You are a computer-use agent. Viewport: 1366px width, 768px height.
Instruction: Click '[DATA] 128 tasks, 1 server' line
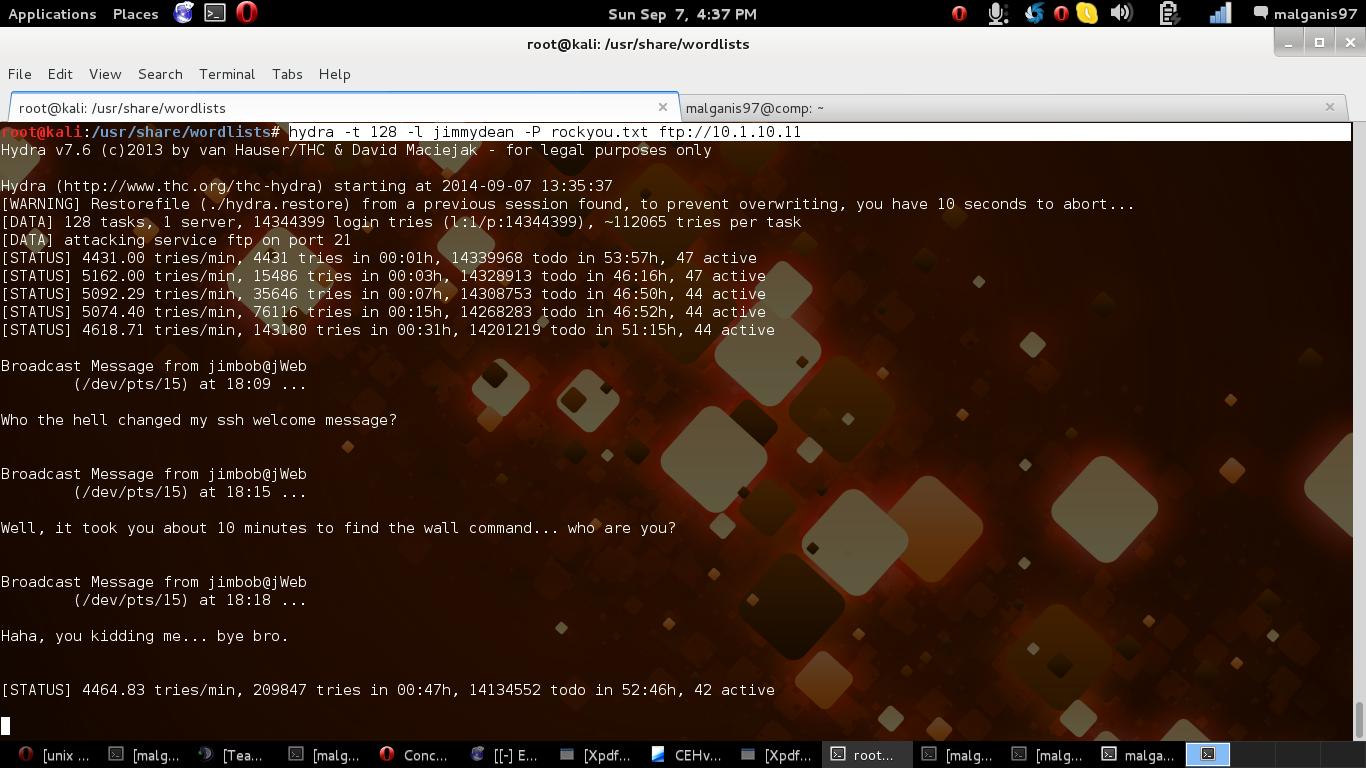coord(401,222)
